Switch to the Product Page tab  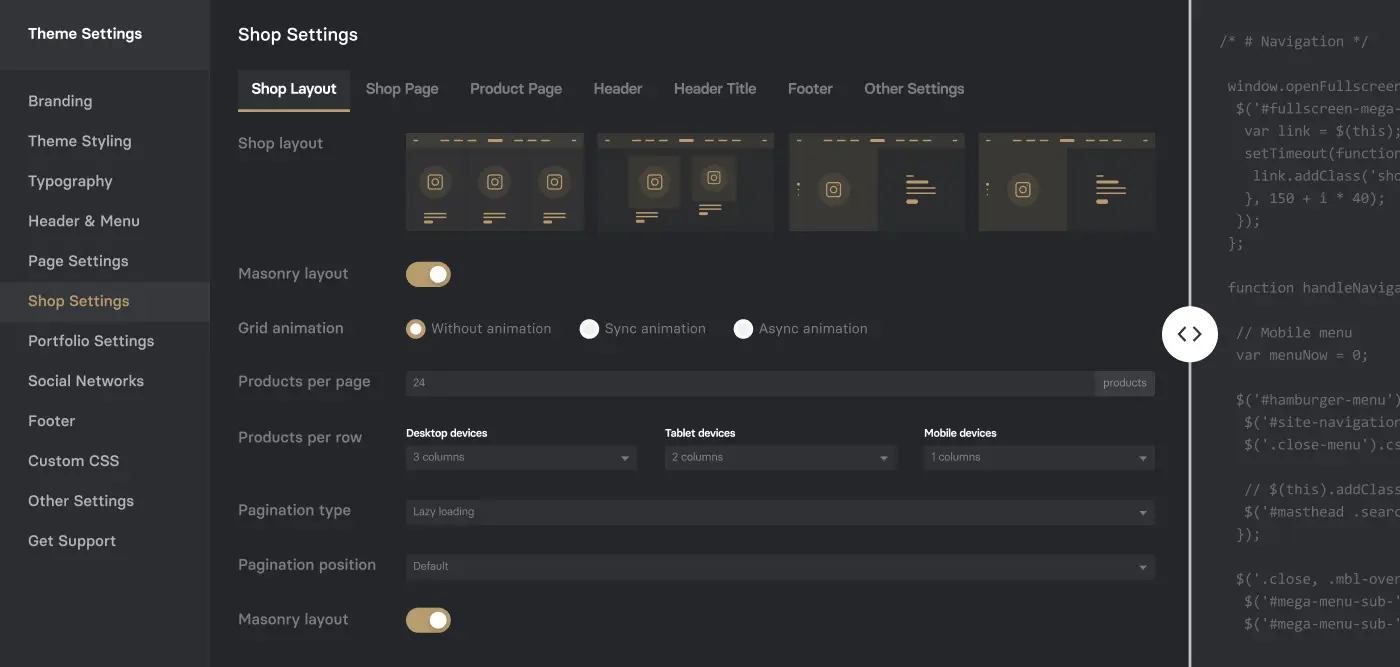[x=516, y=89]
